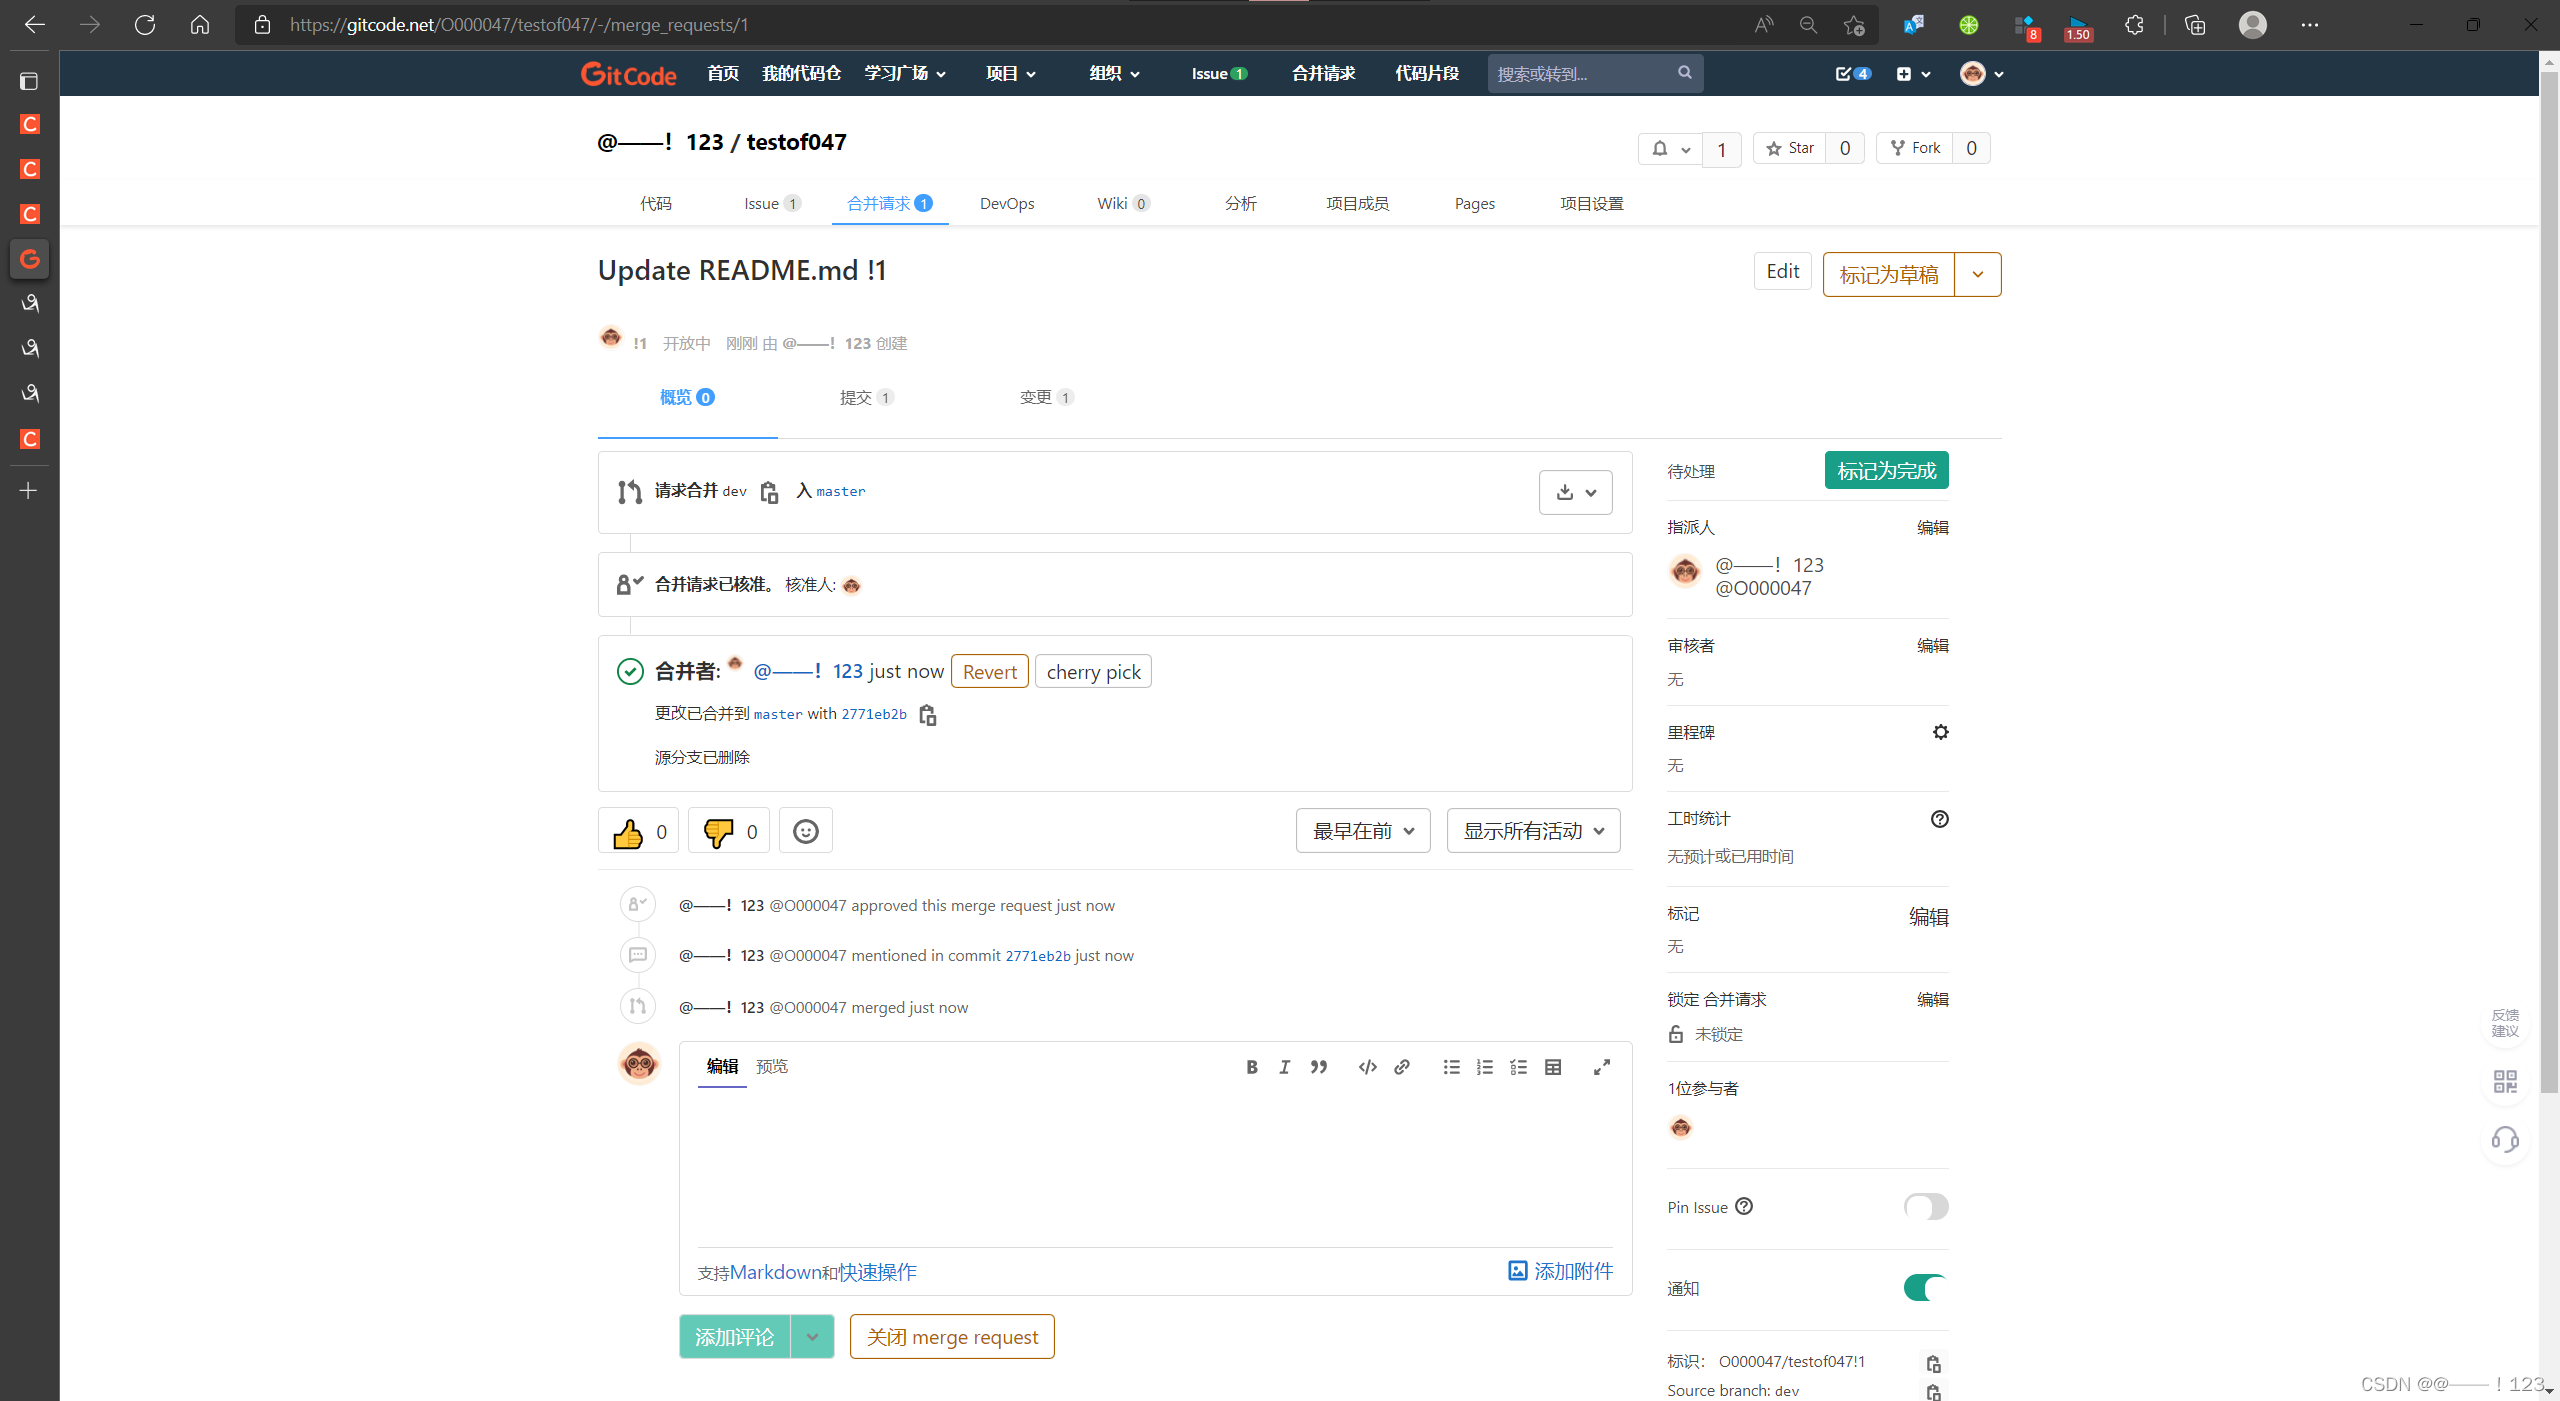Screen dimensions: 2560x1401
Task: Click the milestone settings gear icon
Action: 1940,732
